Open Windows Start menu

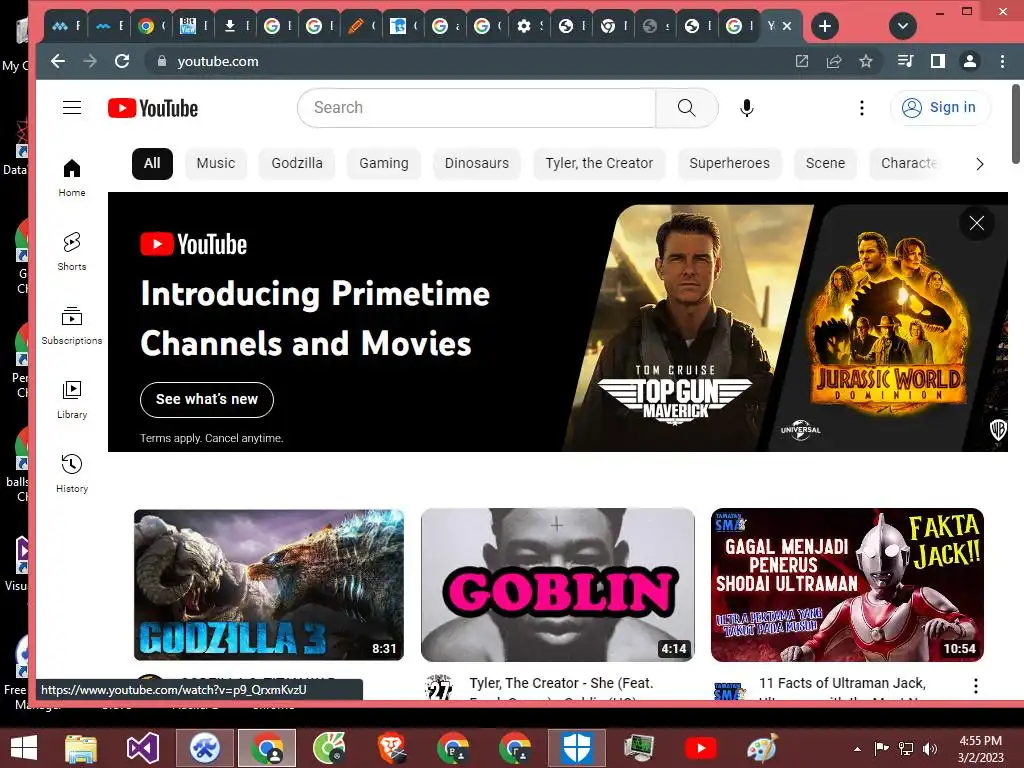(x=24, y=748)
